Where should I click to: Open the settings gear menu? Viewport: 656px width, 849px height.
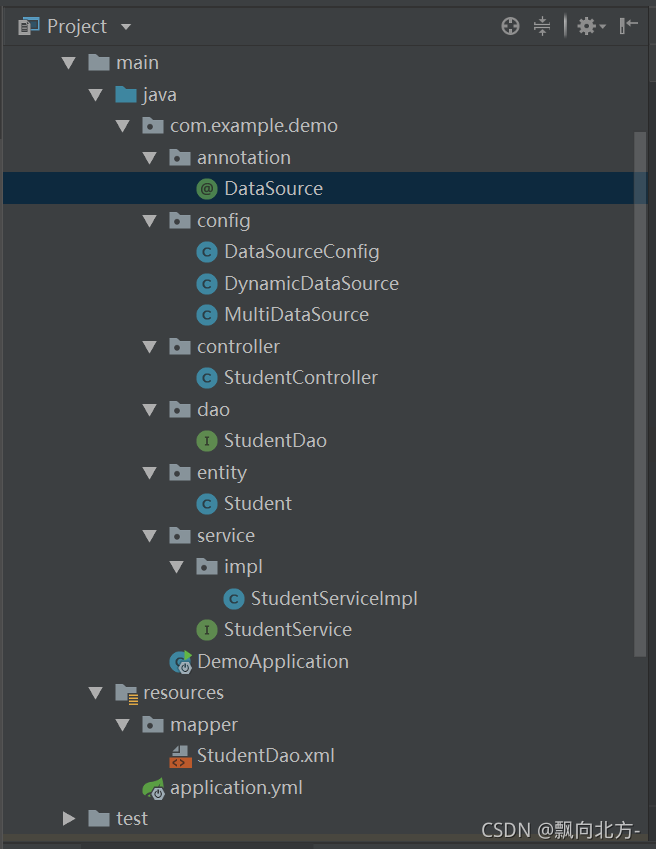pyautogui.click(x=586, y=26)
